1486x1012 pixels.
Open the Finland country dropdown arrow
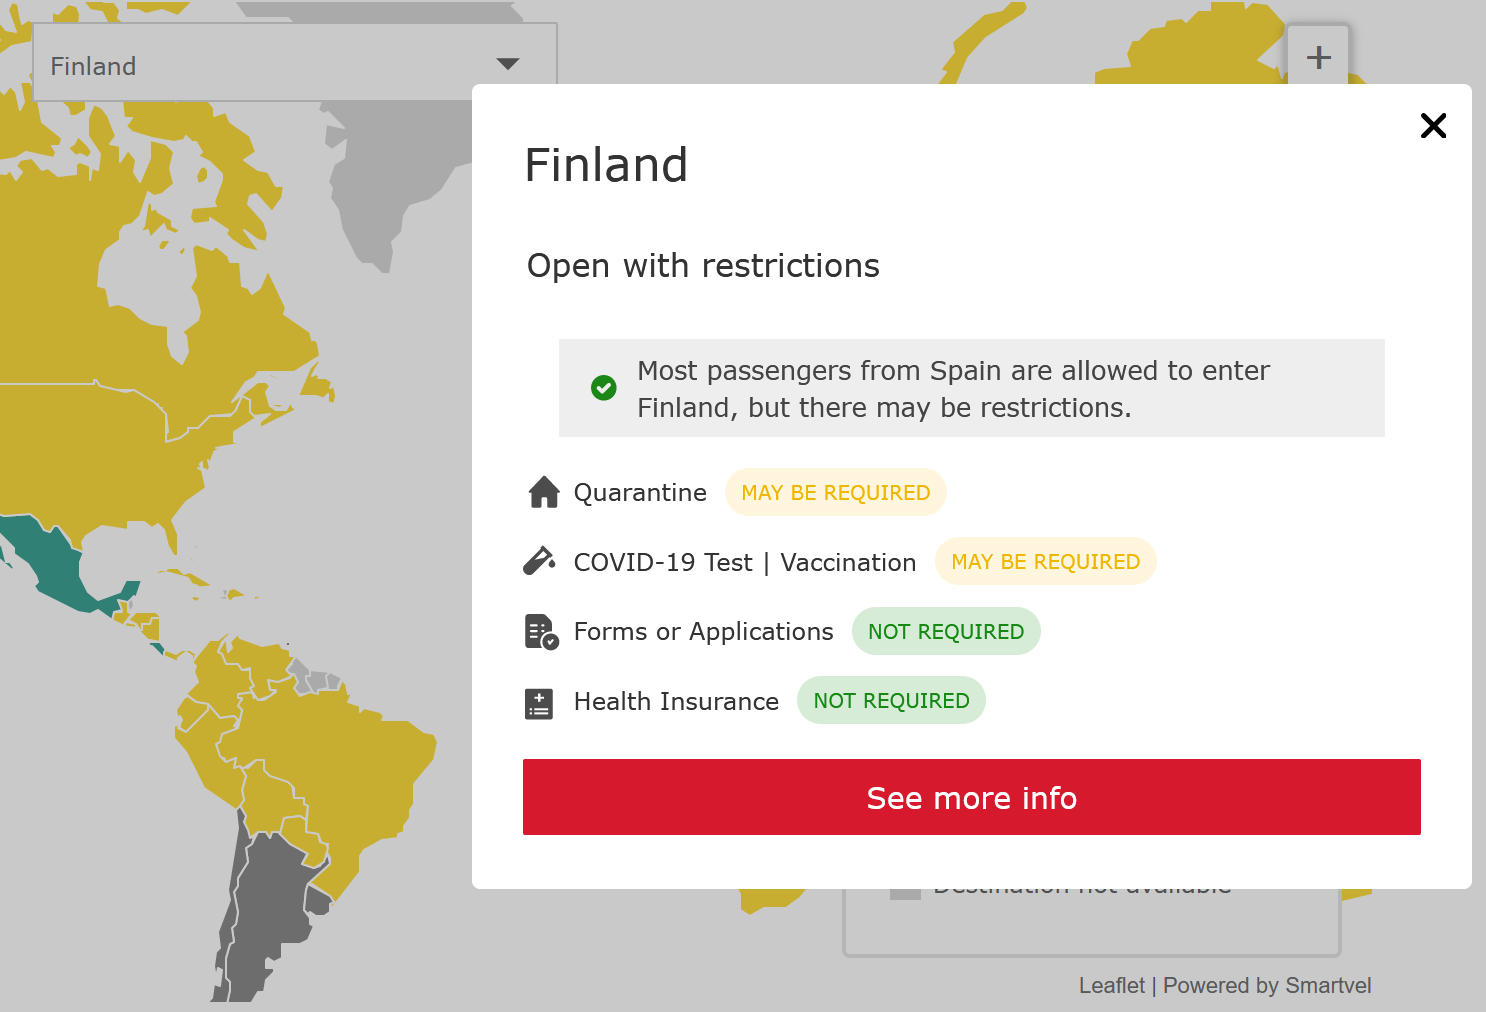(508, 64)
